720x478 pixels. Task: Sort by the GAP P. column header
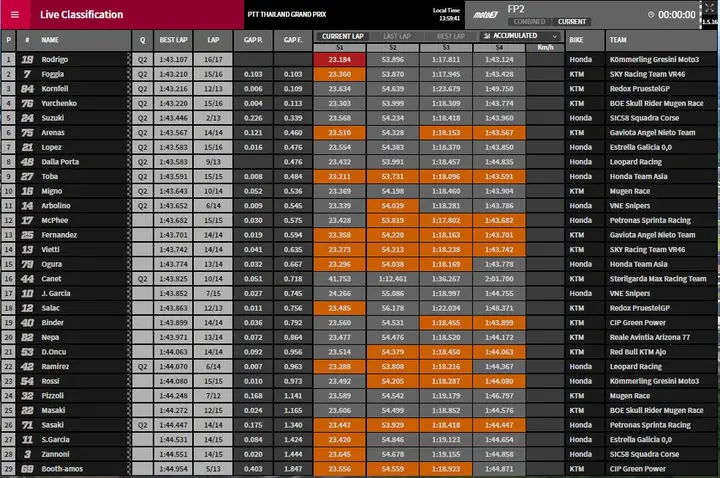click(x=253, y=40)
